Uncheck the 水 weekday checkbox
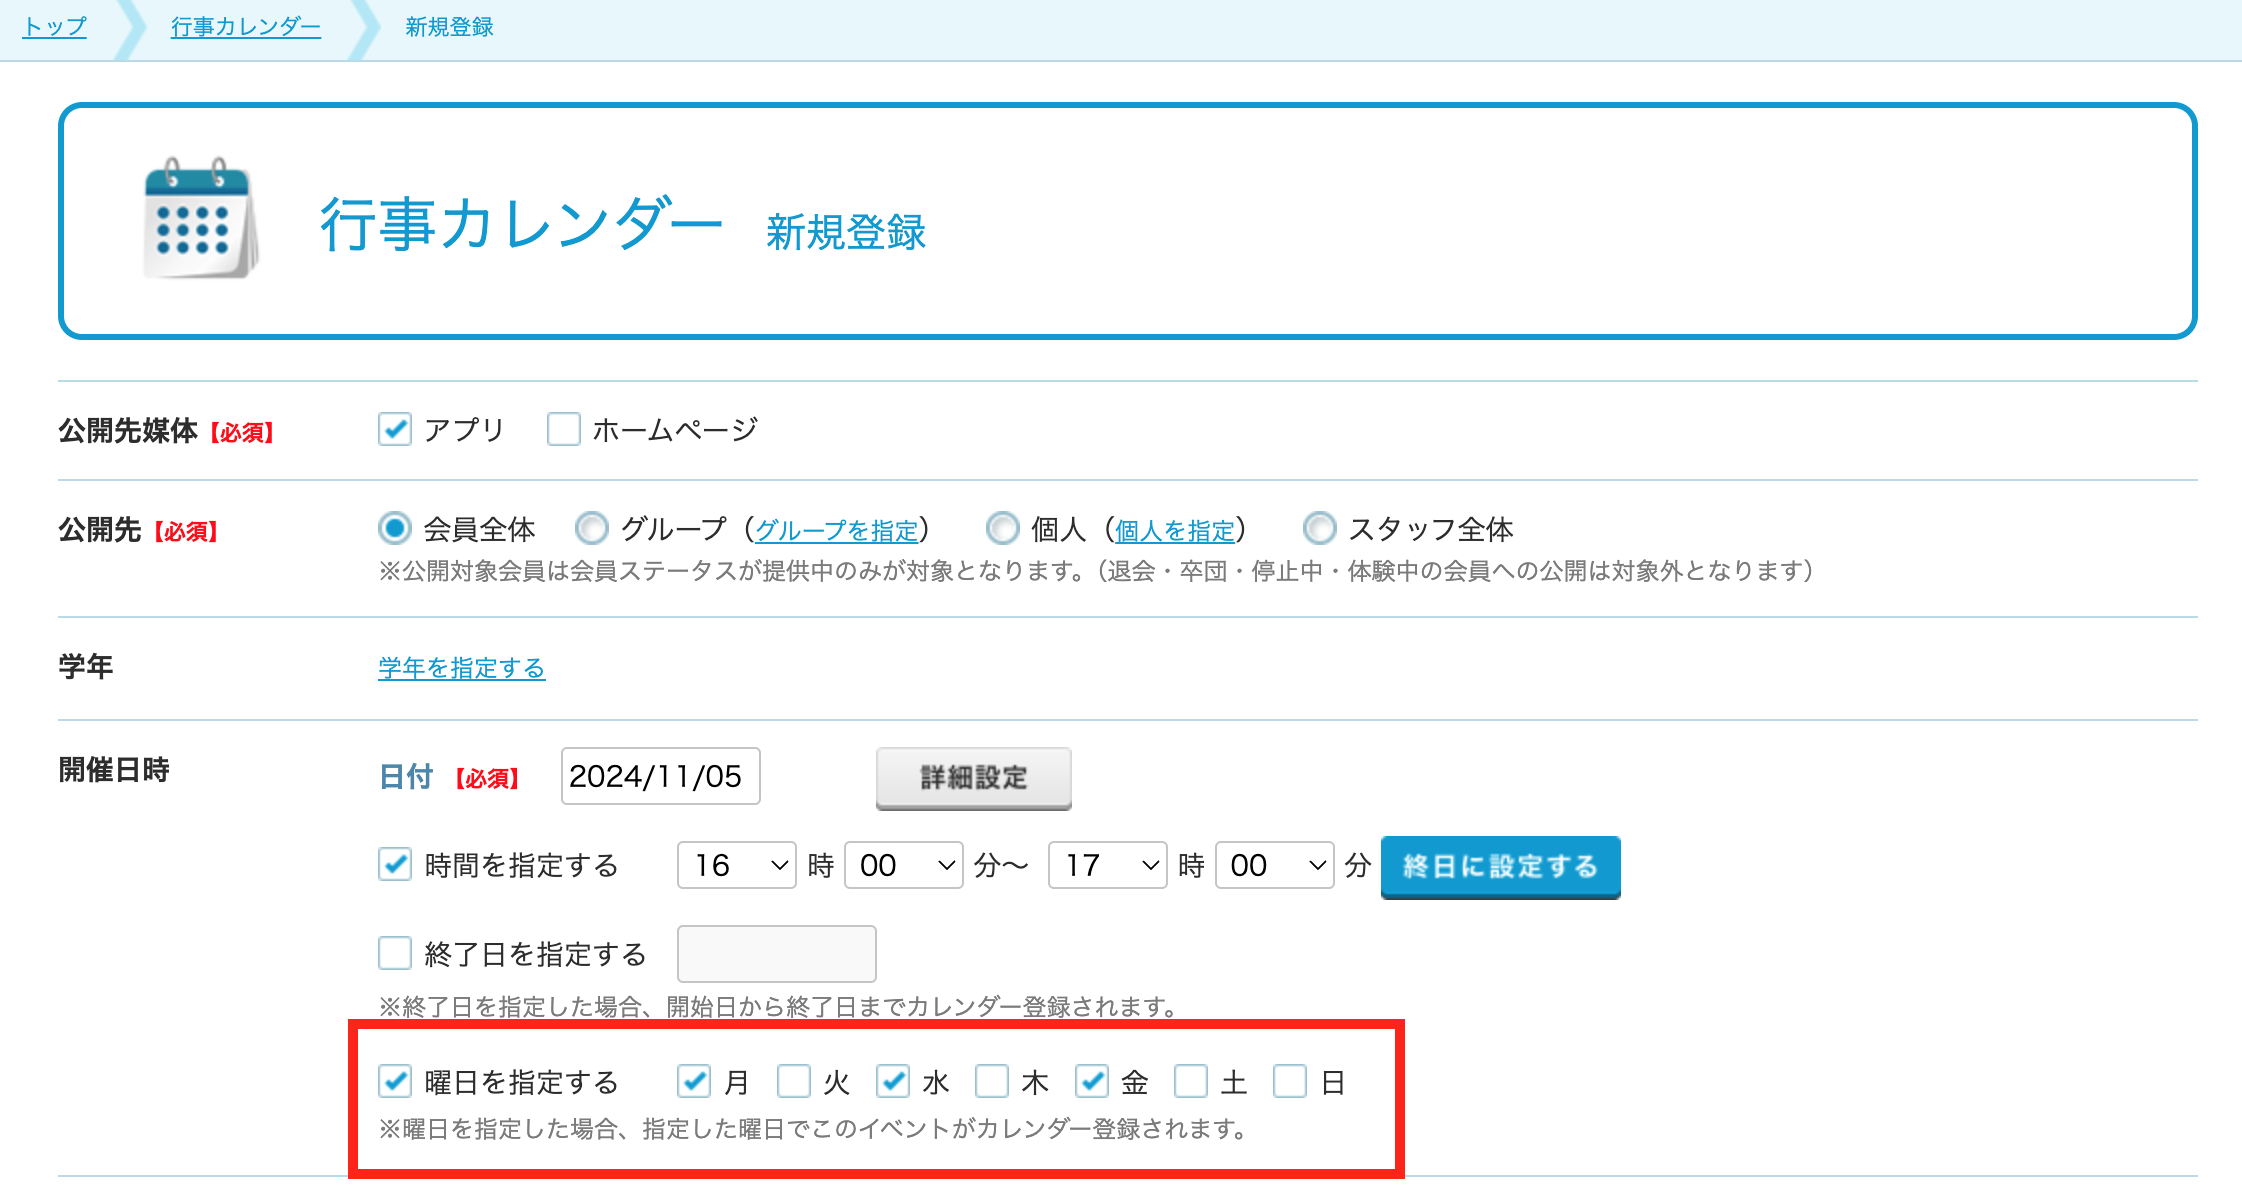The width and height of the screenshot is (2242, 1194). click(x=892, y=1081)
